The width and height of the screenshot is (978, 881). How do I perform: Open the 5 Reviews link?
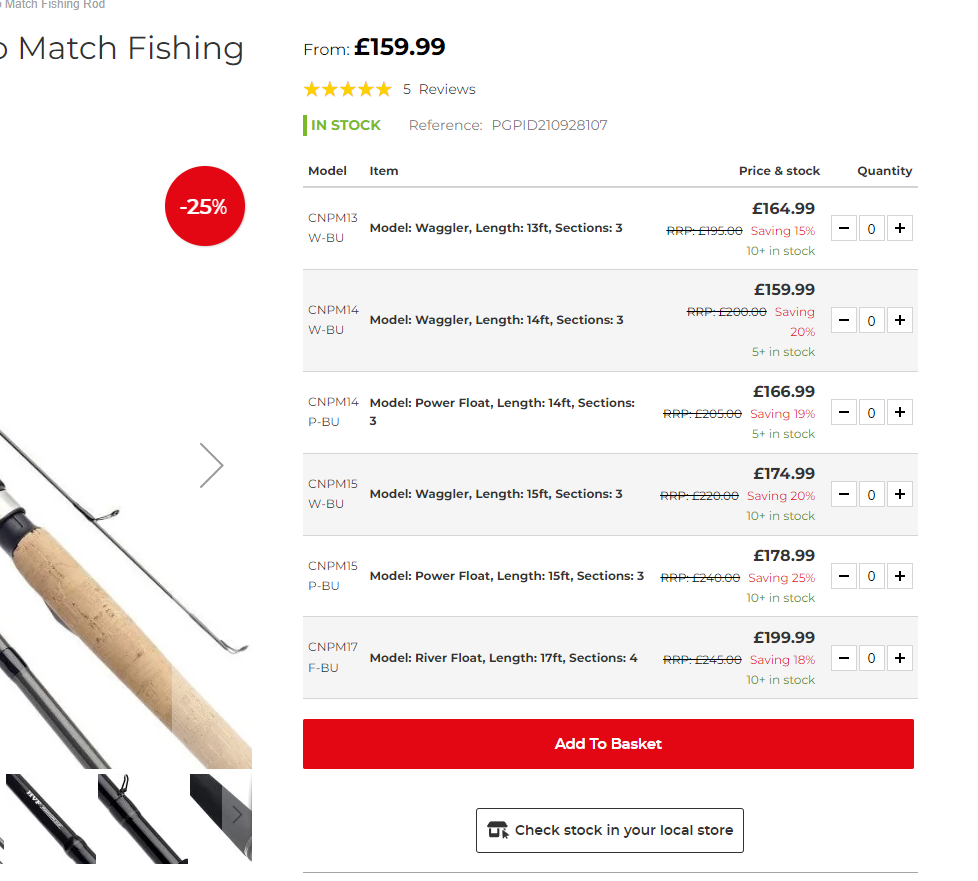(439, 90)
